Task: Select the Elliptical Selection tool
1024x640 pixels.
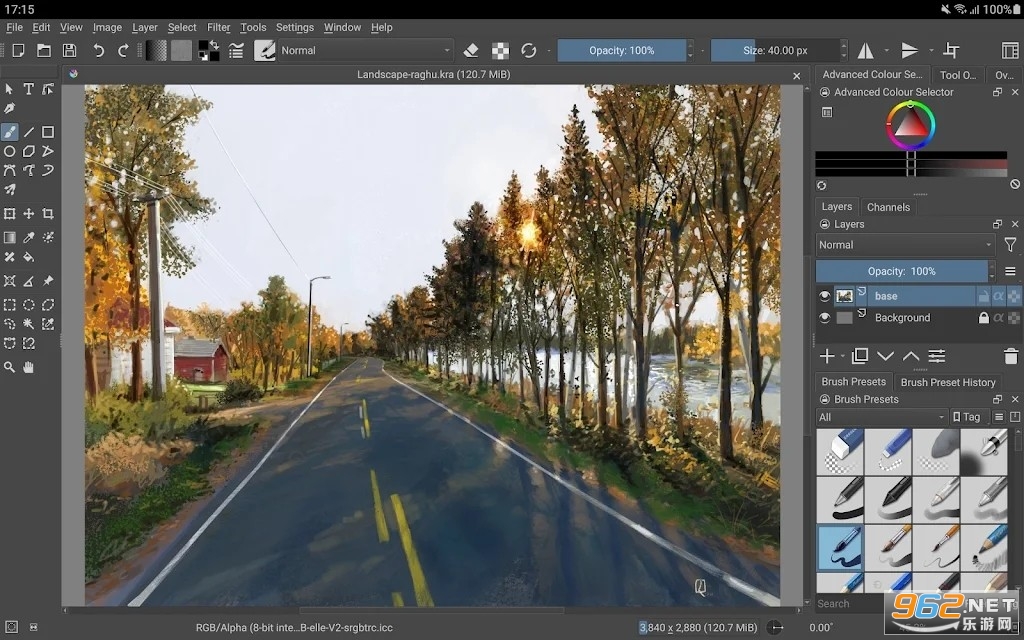Action: coord(29,304)
